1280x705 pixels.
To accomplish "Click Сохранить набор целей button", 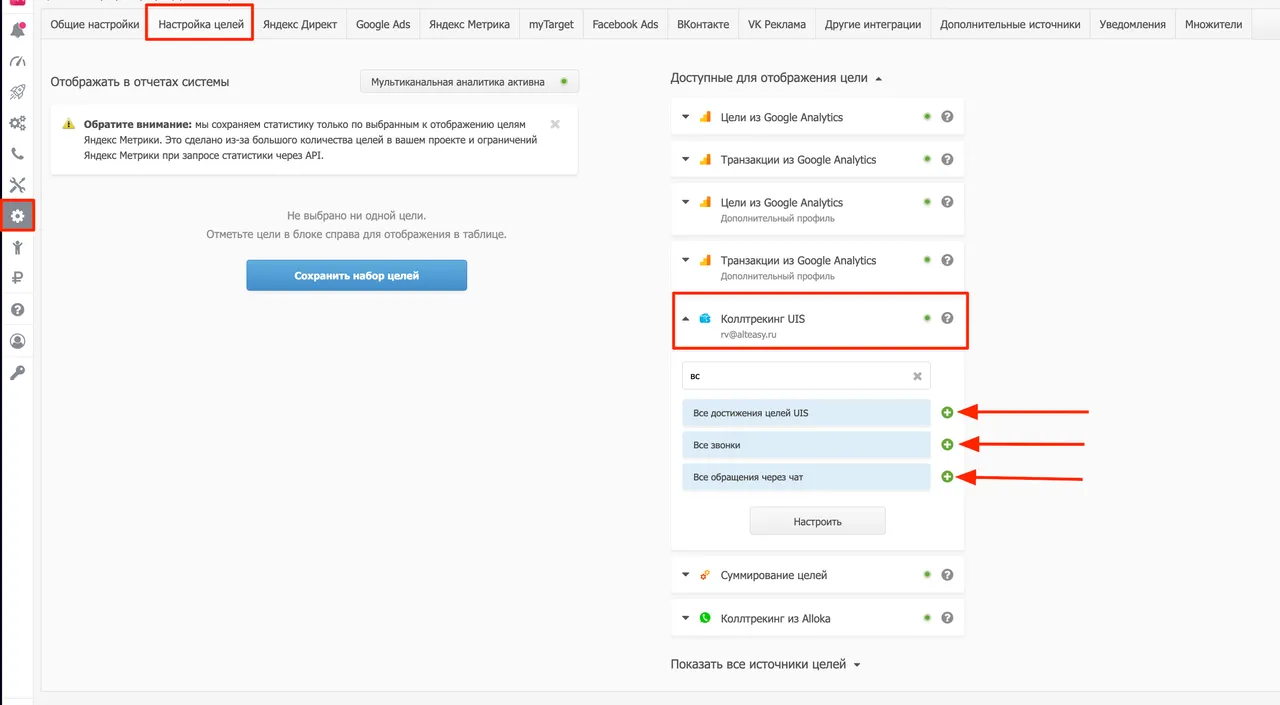I will point(357,275).
